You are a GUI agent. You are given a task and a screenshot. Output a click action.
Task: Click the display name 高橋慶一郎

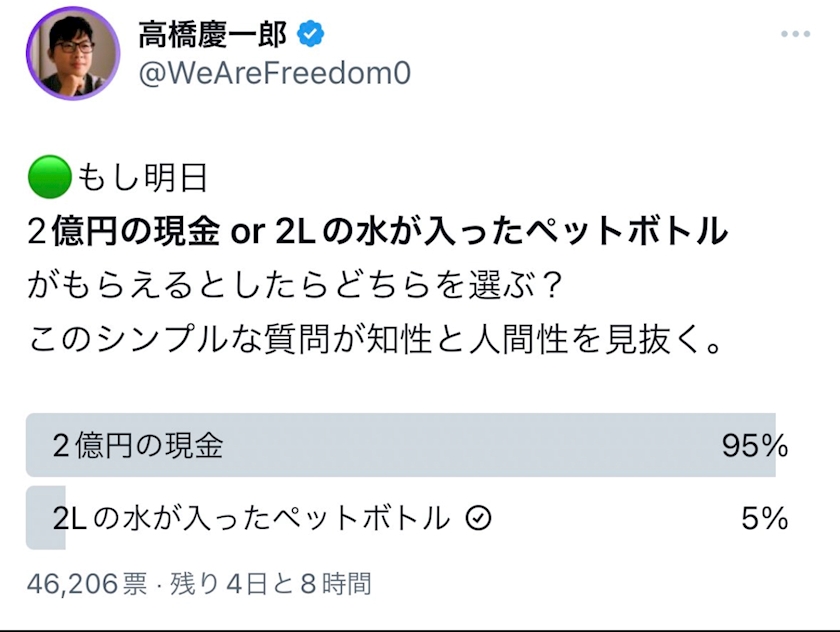tap(212, 35)
